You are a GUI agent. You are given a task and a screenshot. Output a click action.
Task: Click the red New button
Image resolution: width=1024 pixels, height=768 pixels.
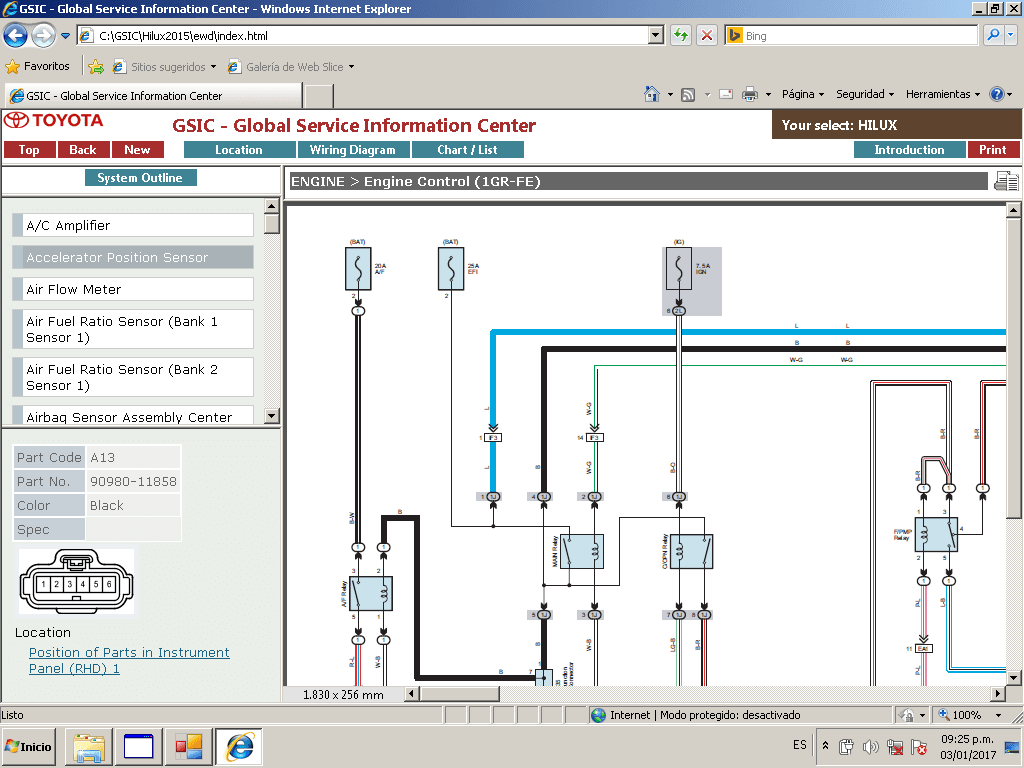137,150
